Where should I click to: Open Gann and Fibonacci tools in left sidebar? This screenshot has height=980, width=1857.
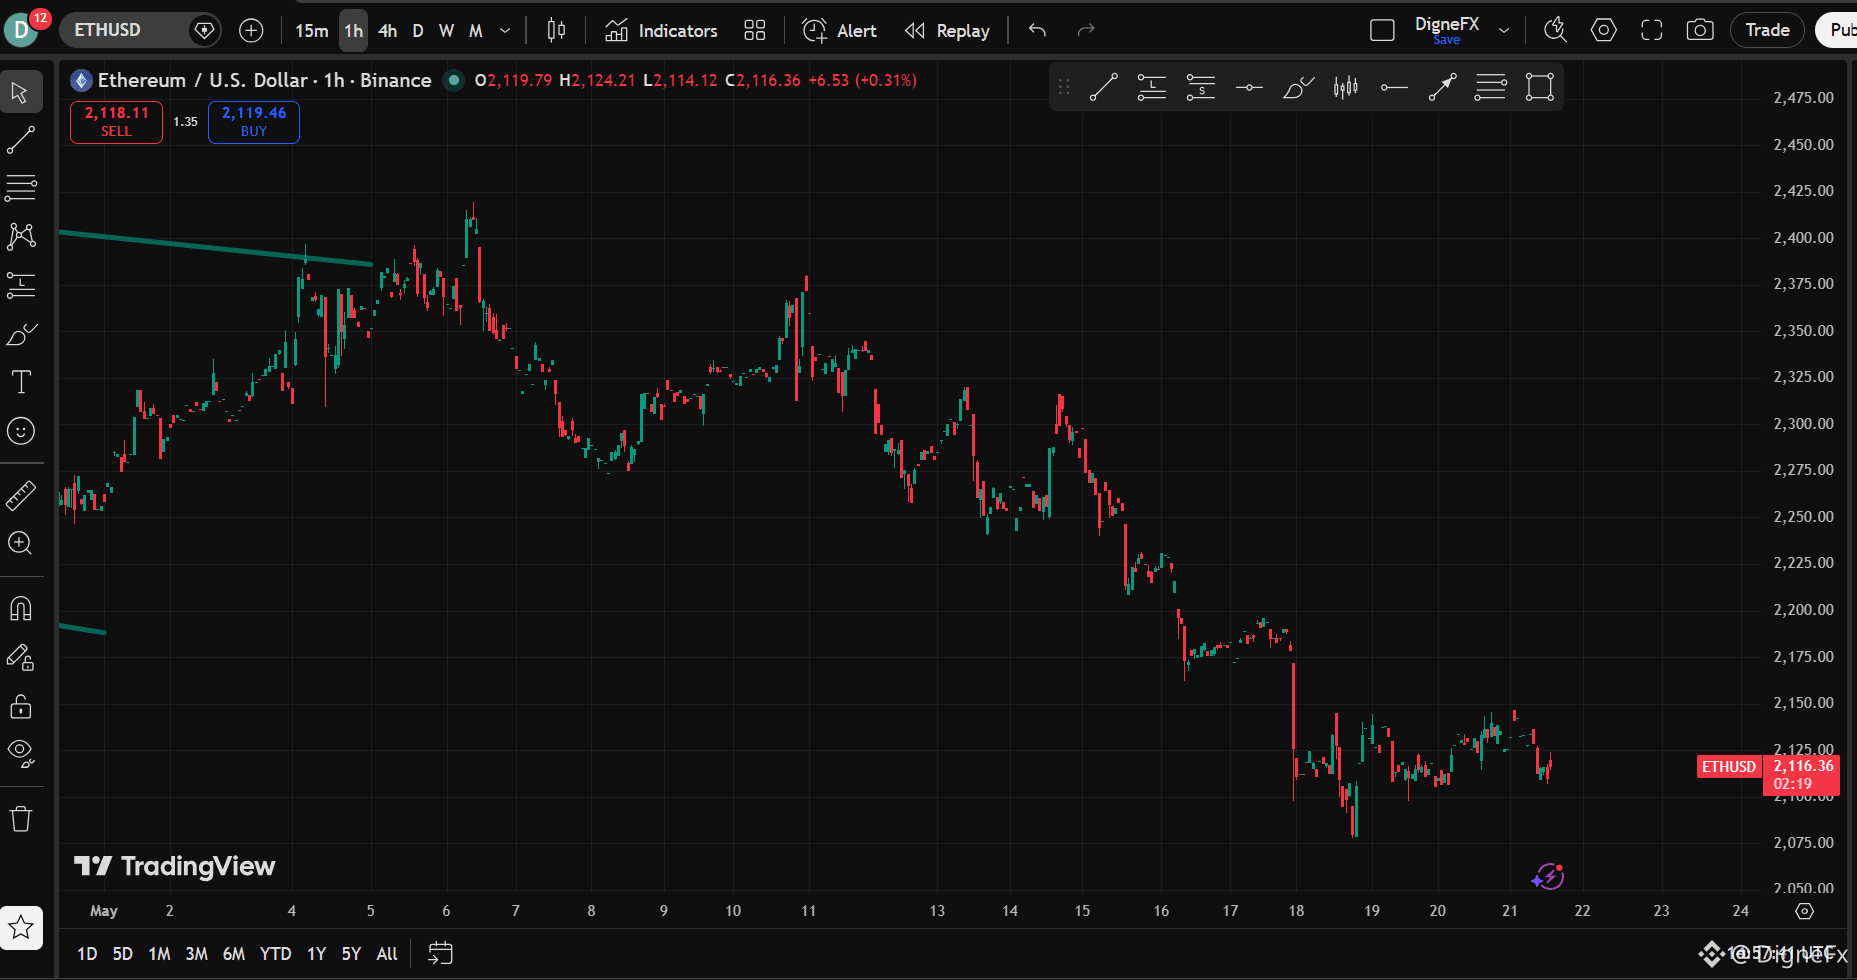tap(21, 187)
